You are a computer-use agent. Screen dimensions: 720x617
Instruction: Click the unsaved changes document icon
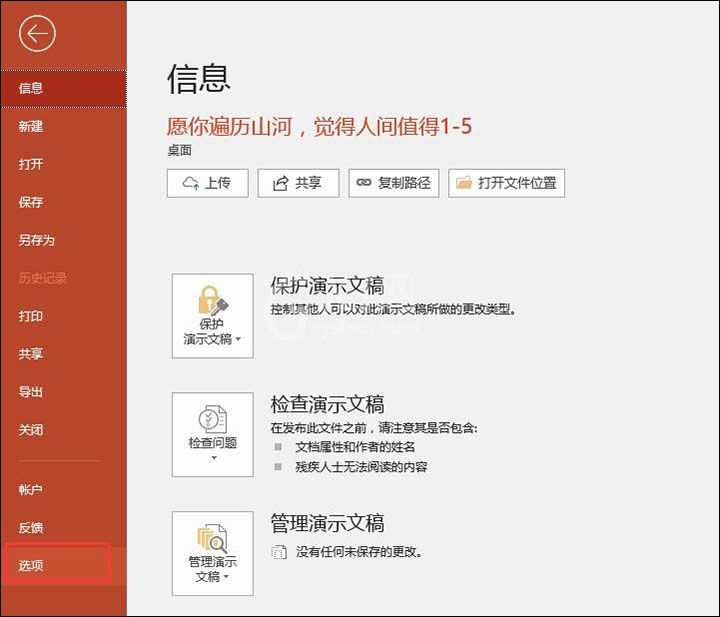click(x=279, y=552)
